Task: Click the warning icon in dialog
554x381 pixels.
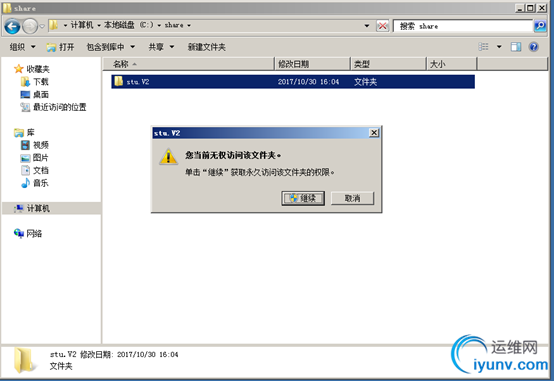Action: [x=168, y=156]
